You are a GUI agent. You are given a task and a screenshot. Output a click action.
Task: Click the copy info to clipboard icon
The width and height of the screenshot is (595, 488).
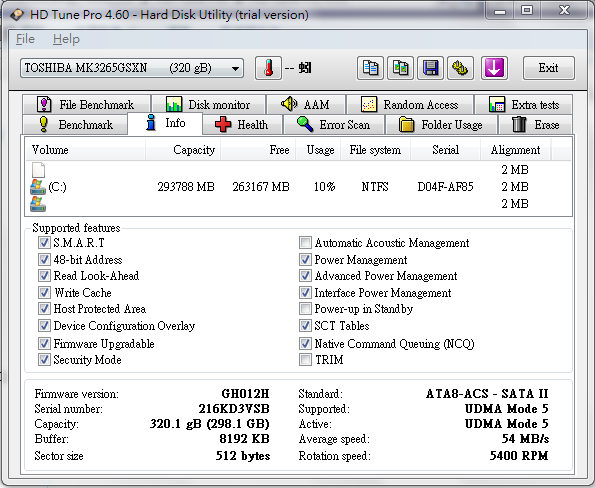[x=370, y=68]
